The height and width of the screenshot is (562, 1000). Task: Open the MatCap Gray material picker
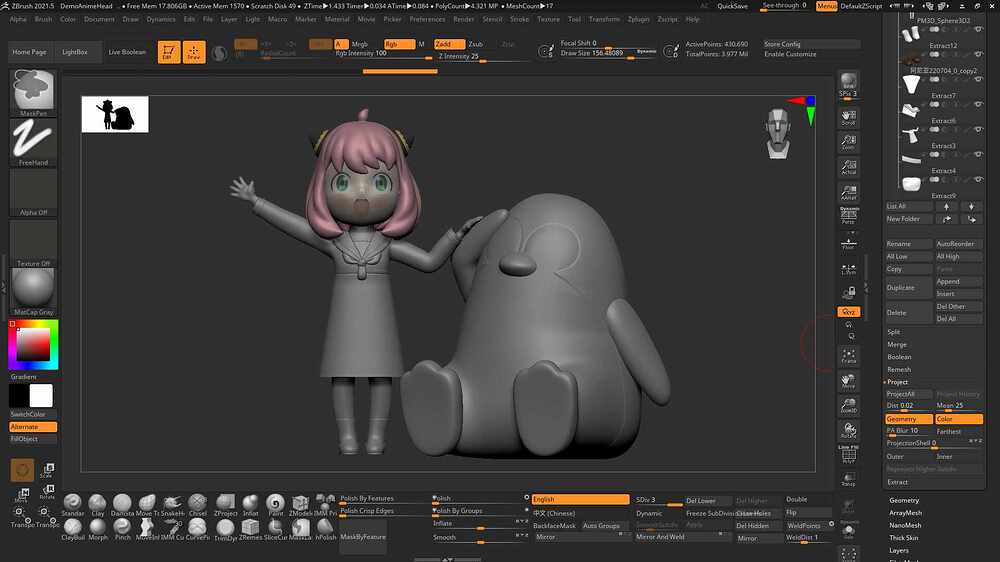tap(33, 292)
